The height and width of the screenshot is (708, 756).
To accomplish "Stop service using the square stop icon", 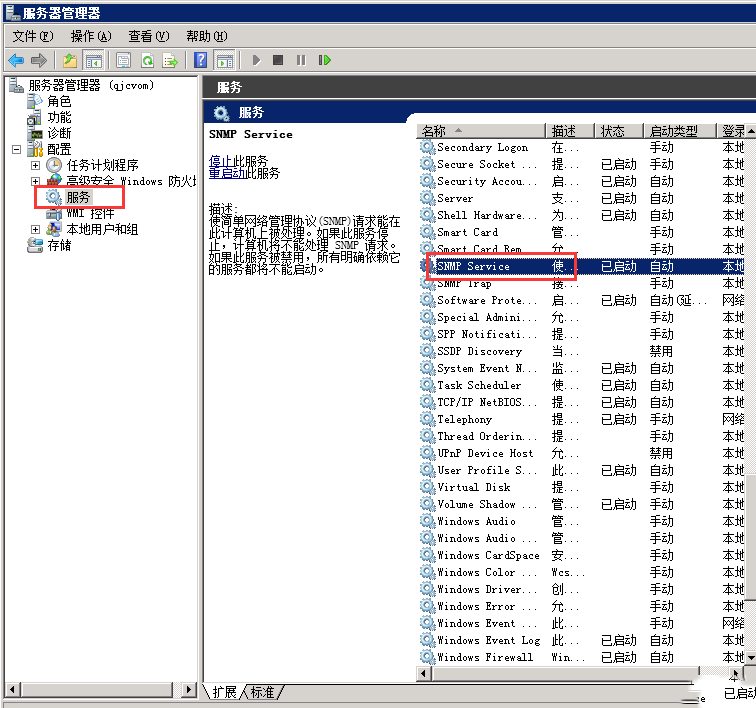I will tap(278, 60).
